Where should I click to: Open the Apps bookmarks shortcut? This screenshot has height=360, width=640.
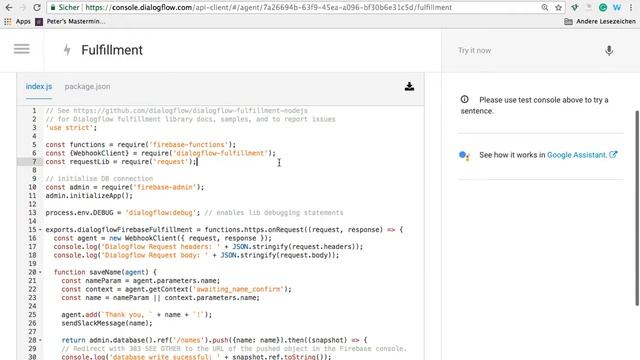18,21
